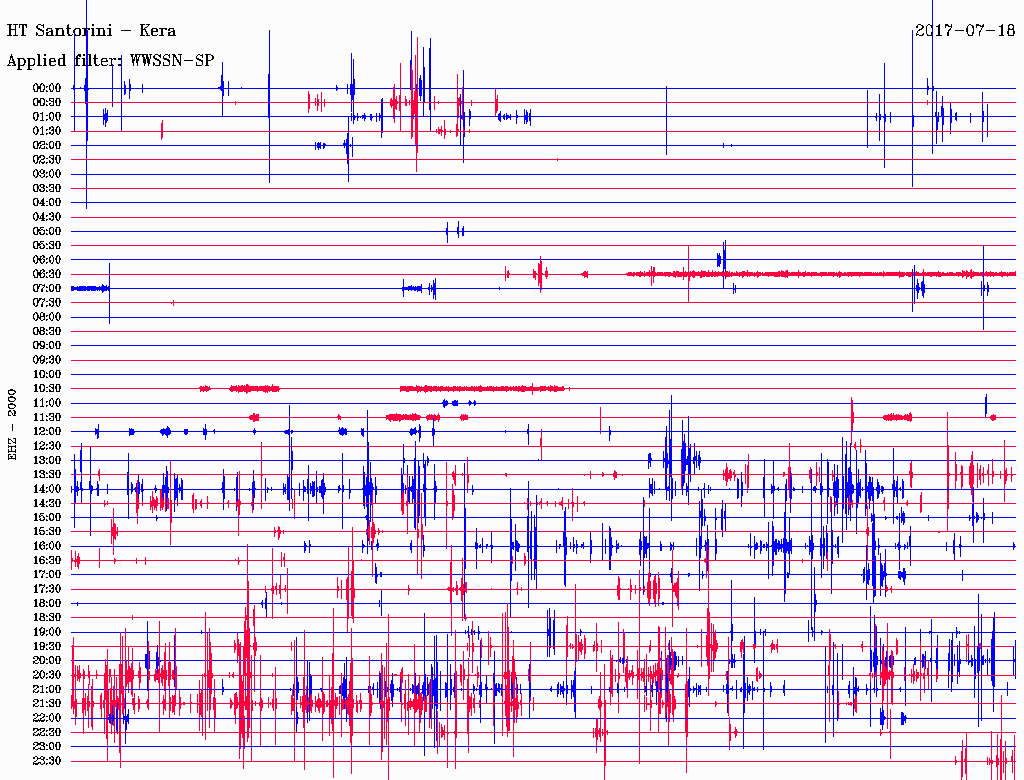This screenshot has height=780, width=1024.
Task: Select the 09:30 time label
Action: (47, 360)
